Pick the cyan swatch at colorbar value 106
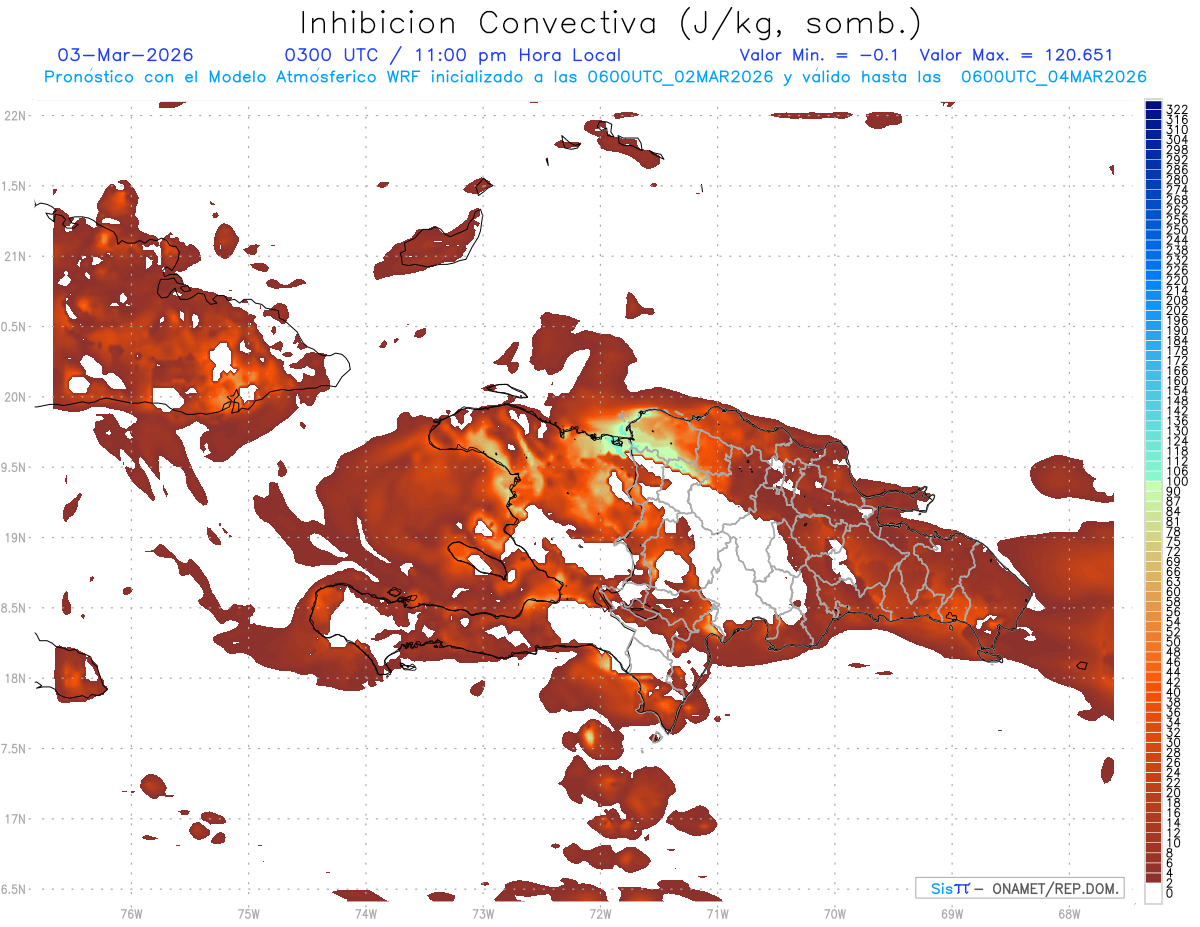 click(1153, 469)
